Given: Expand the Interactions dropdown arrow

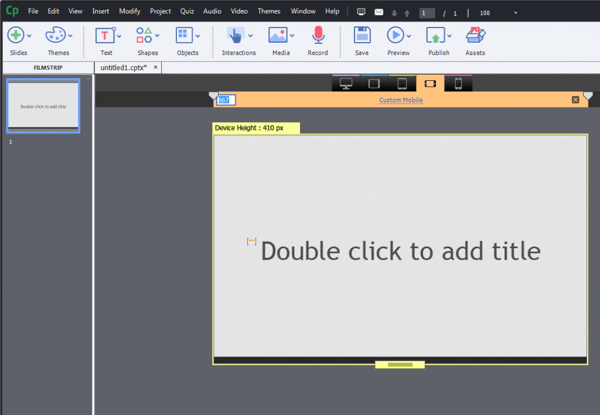Looking at the screenshot, I should coord(250,36).
